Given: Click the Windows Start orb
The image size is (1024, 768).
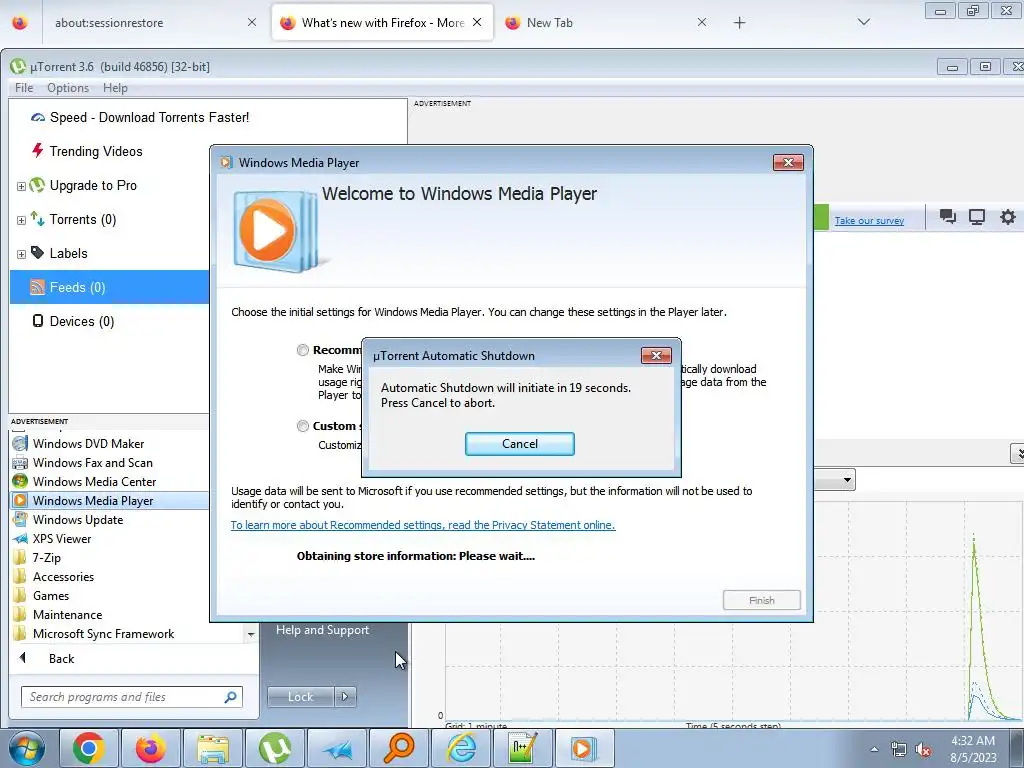Looking at the screenshot, I should point(27,748).
